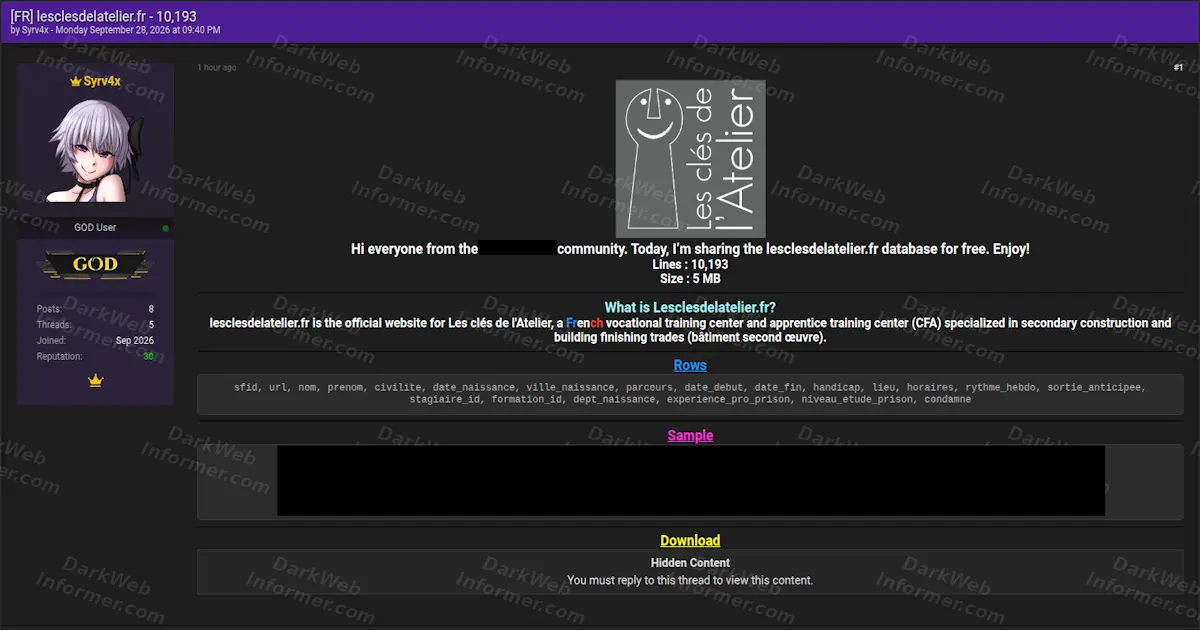Click the rows field list code box

(x=690, y=393)
